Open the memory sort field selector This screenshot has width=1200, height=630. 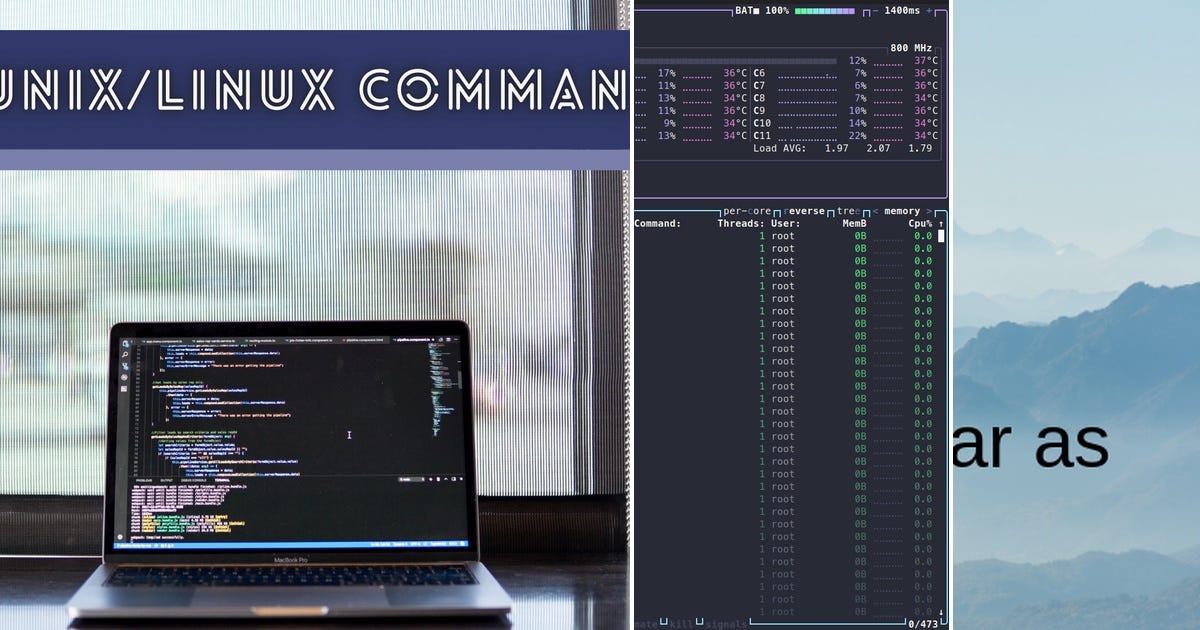[x=901, y=211]
